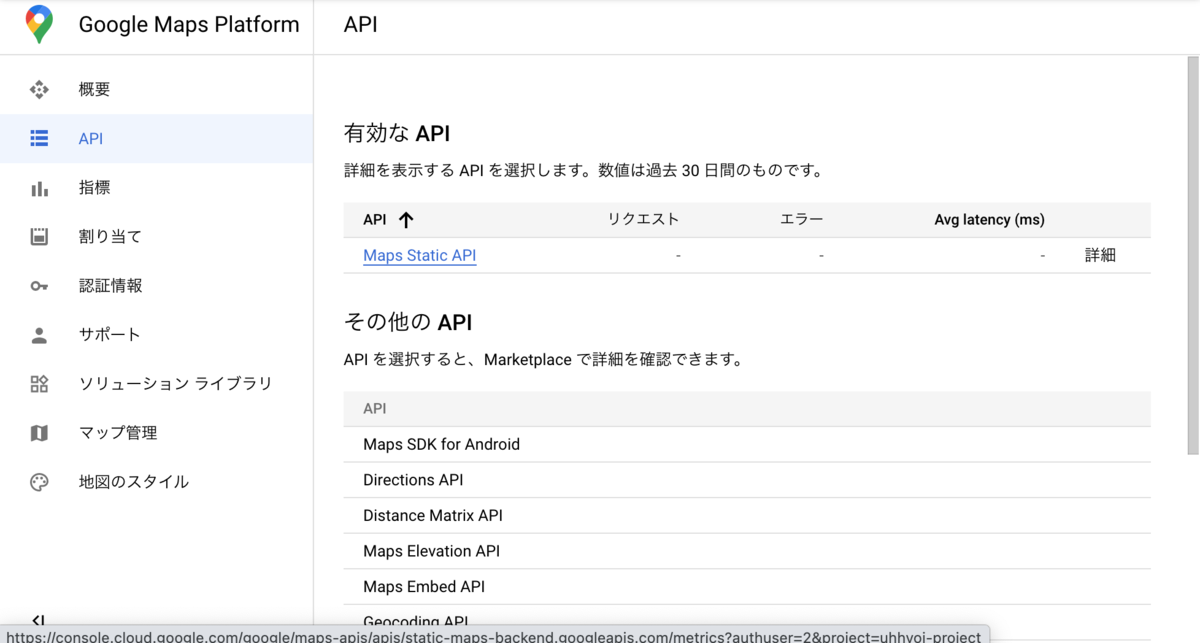
Task: Select Maps SDK for Android row
Action: coord(747,445)
